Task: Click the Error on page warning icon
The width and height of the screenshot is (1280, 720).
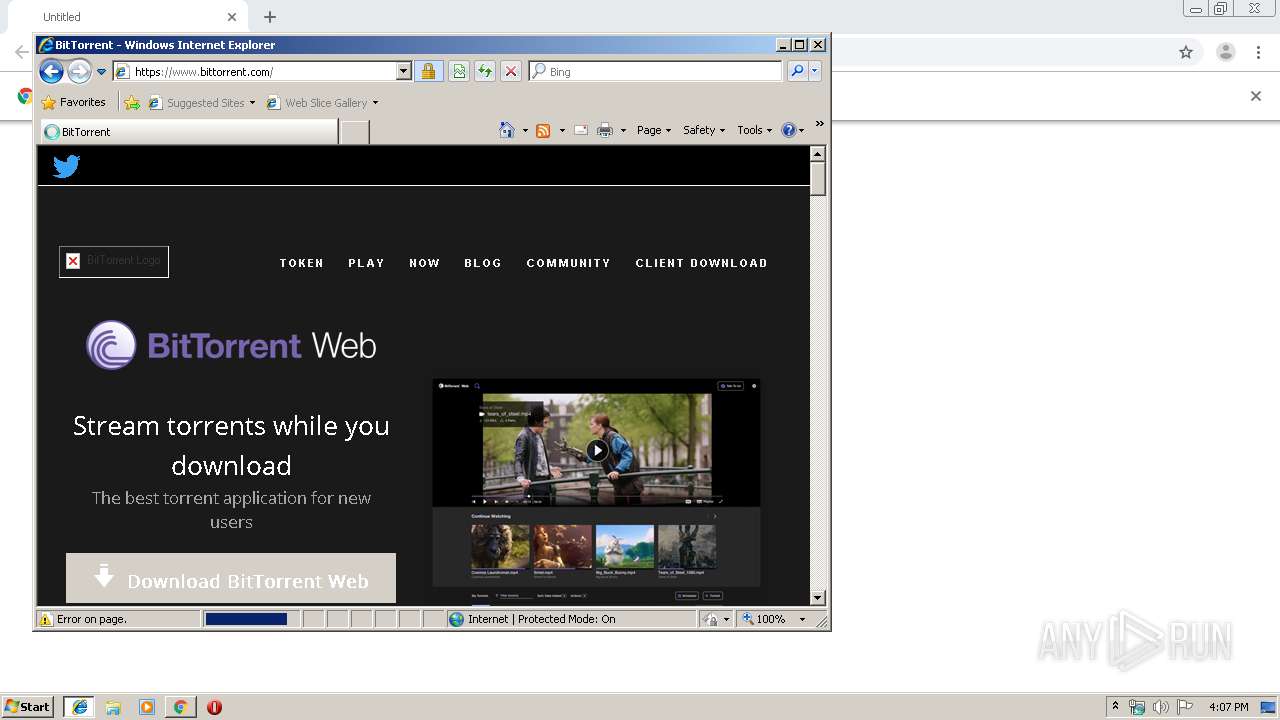Action: click(45, 619)
